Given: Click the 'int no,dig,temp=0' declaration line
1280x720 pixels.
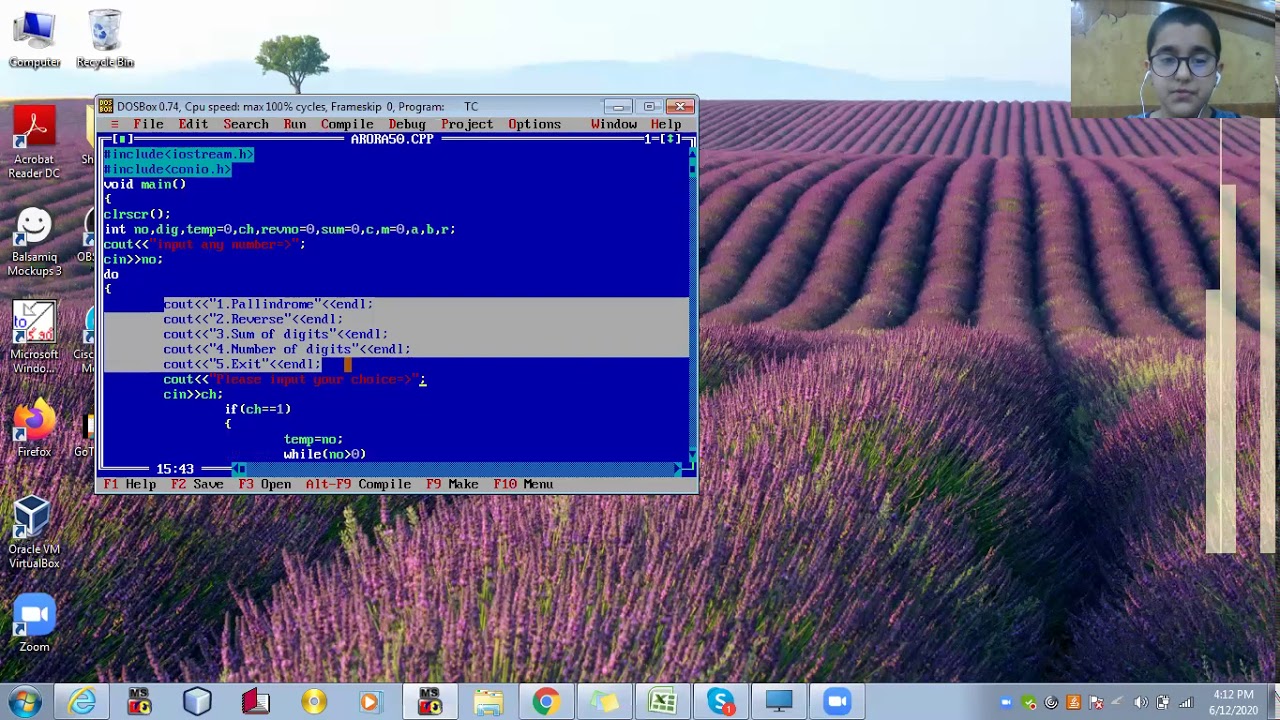Looking at the screenshot, I should [x=280, y=229].
